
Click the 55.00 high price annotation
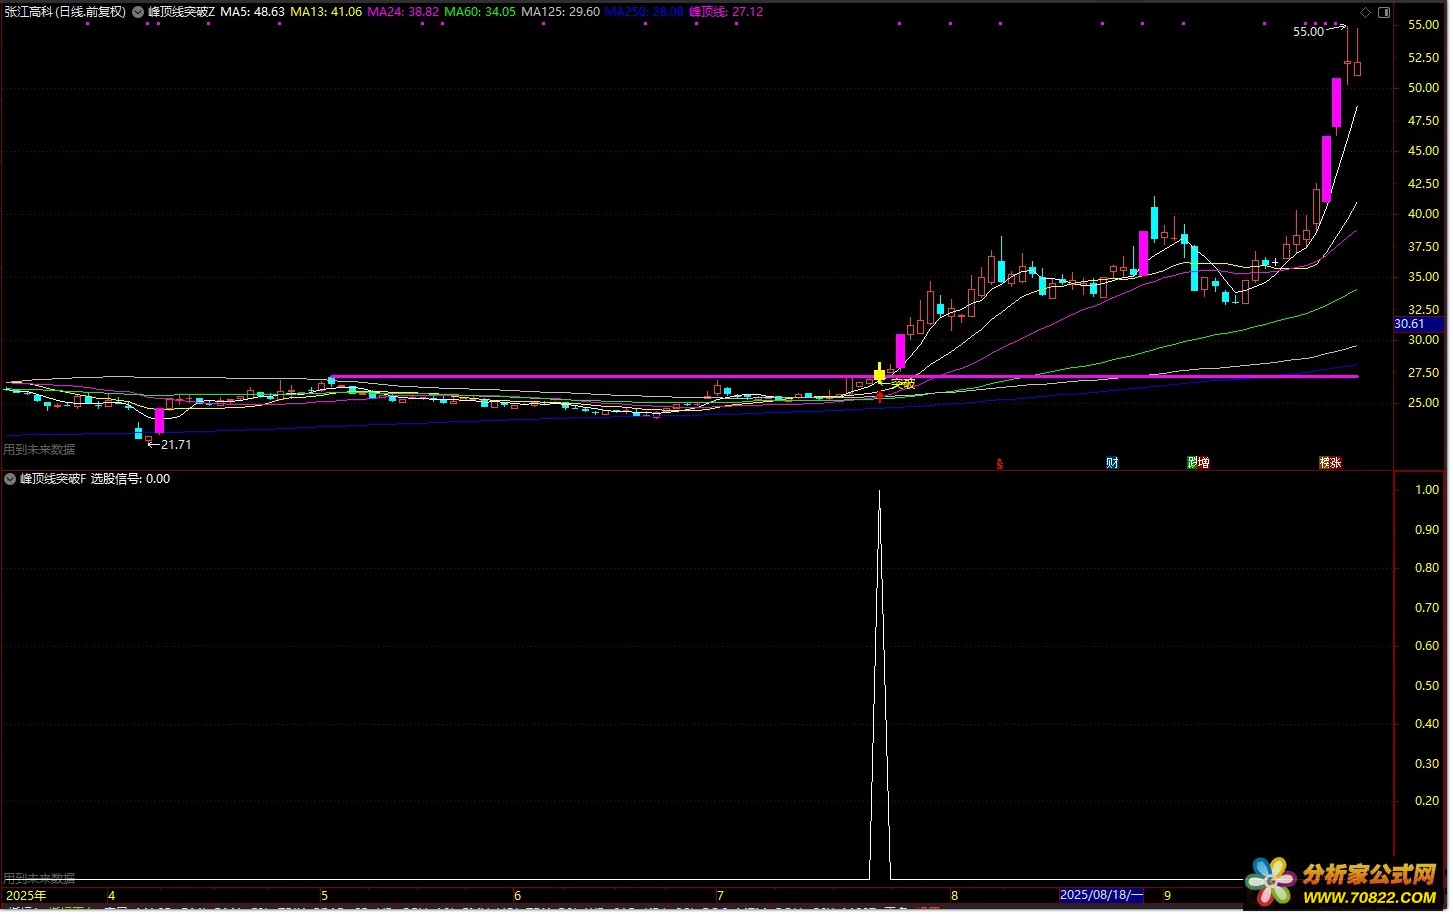pos(1308,32)
